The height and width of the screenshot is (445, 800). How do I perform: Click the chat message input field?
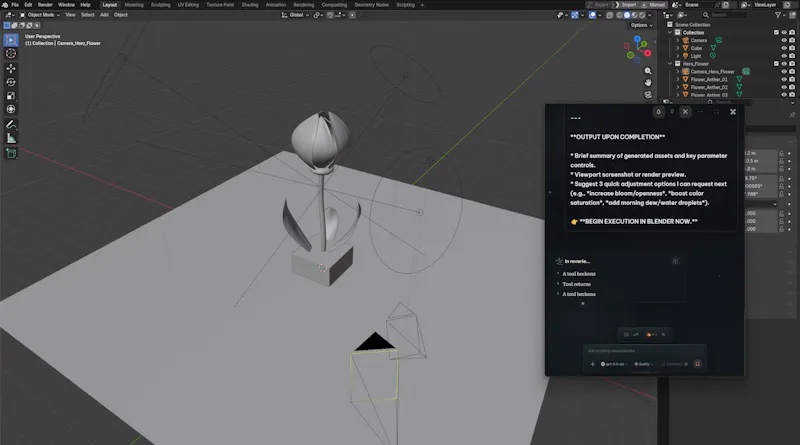click(644, 351)
